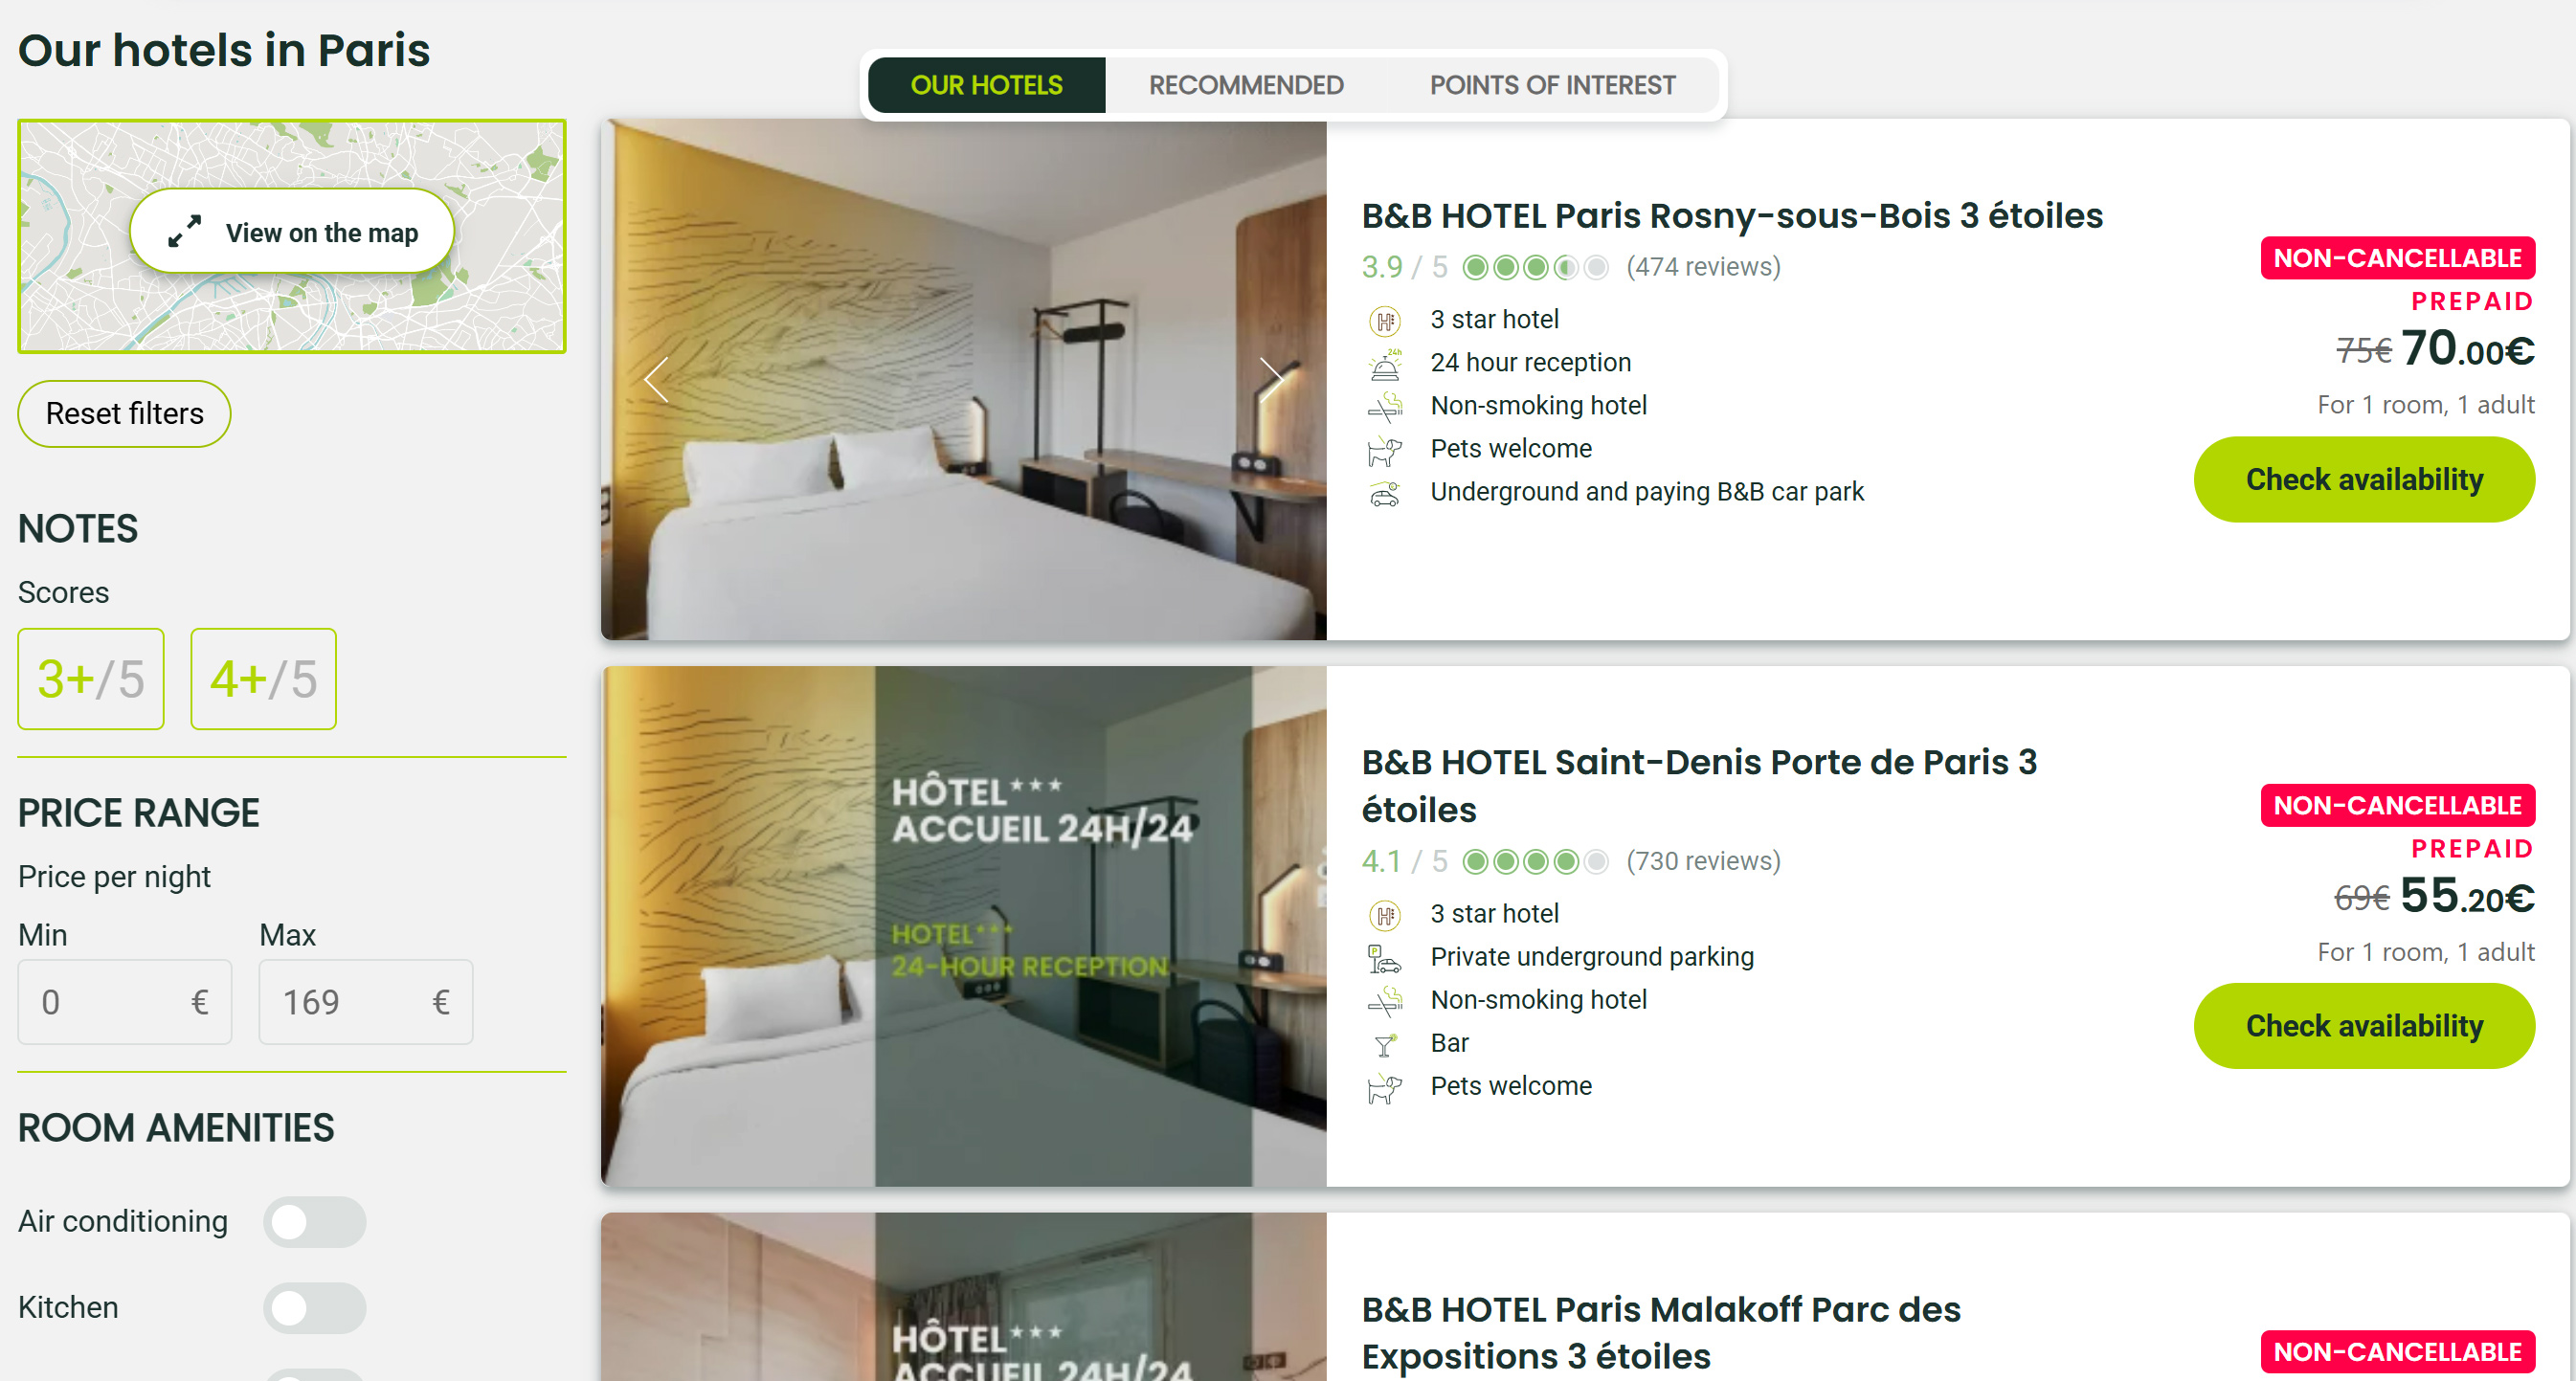Image resolution: width=2576 pixels, height=1381 pixels.
Task: Click the next photo arrow on Rosny-sous-Bois image
Action: pyautogui.click(x=1271, y=380)
